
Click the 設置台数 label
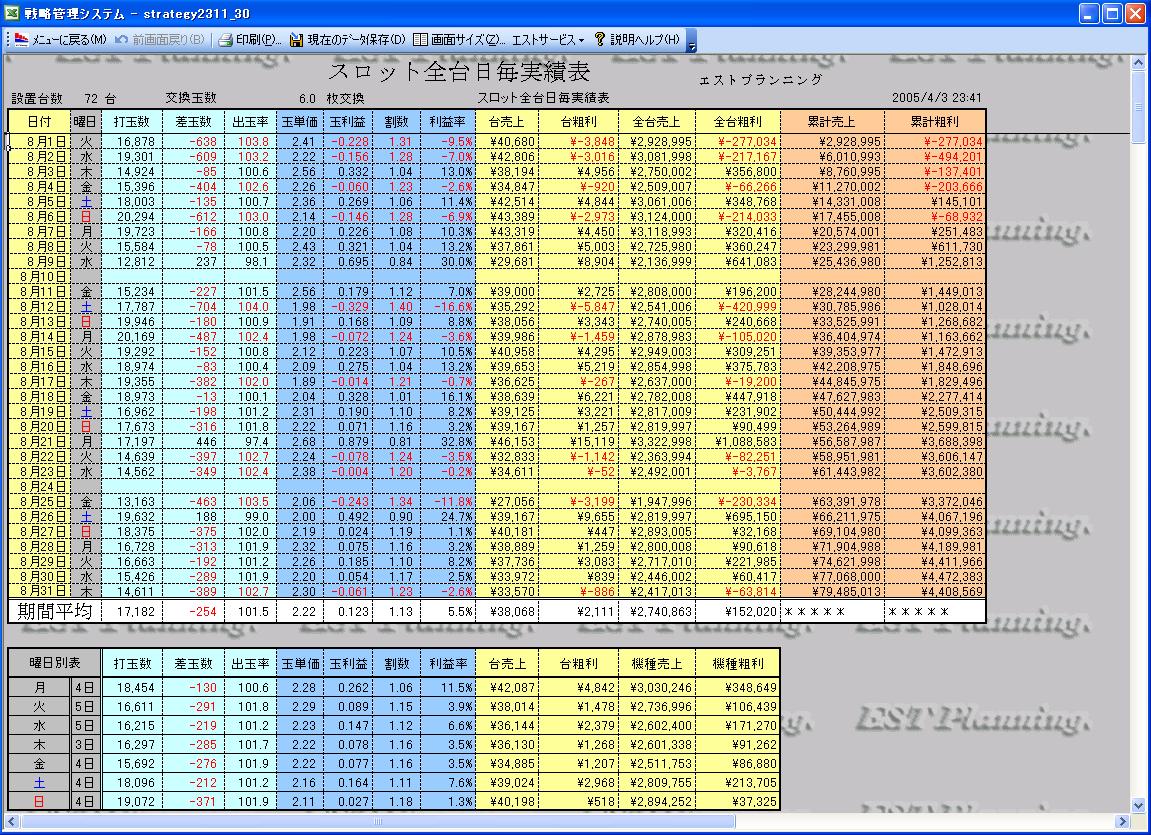click(37, 98)
